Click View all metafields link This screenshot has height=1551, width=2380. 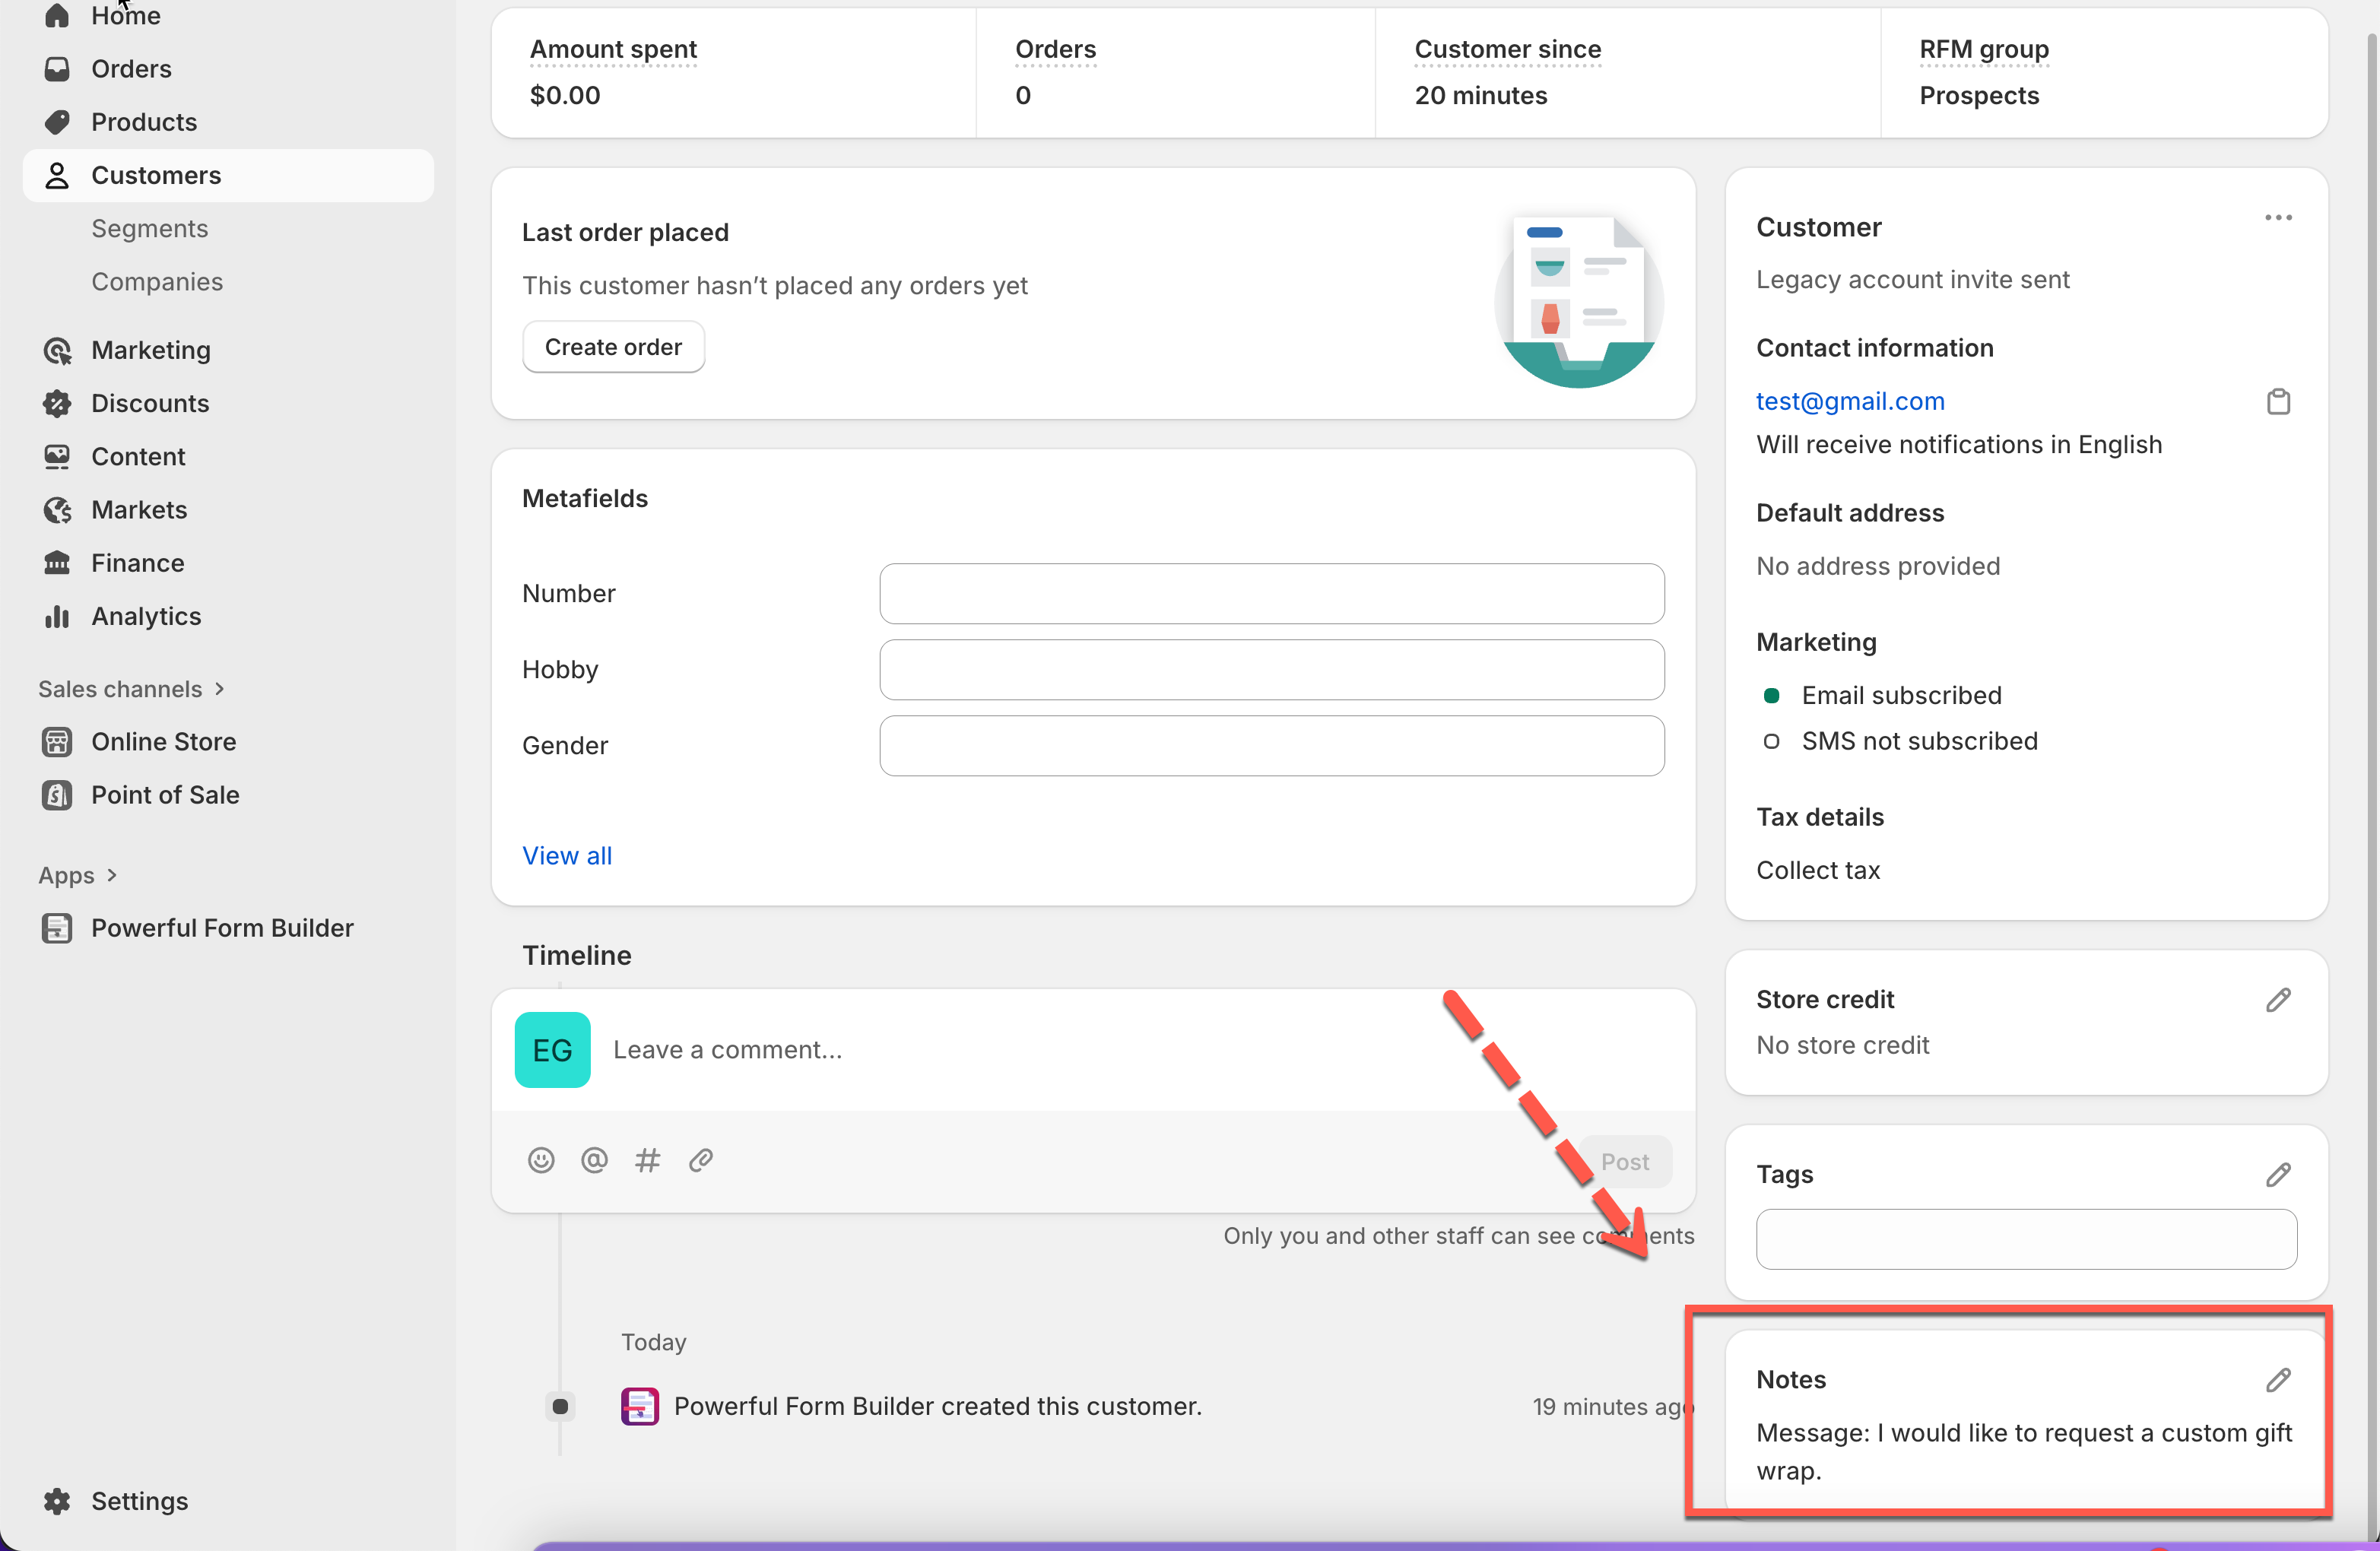(x=567, y=856)
